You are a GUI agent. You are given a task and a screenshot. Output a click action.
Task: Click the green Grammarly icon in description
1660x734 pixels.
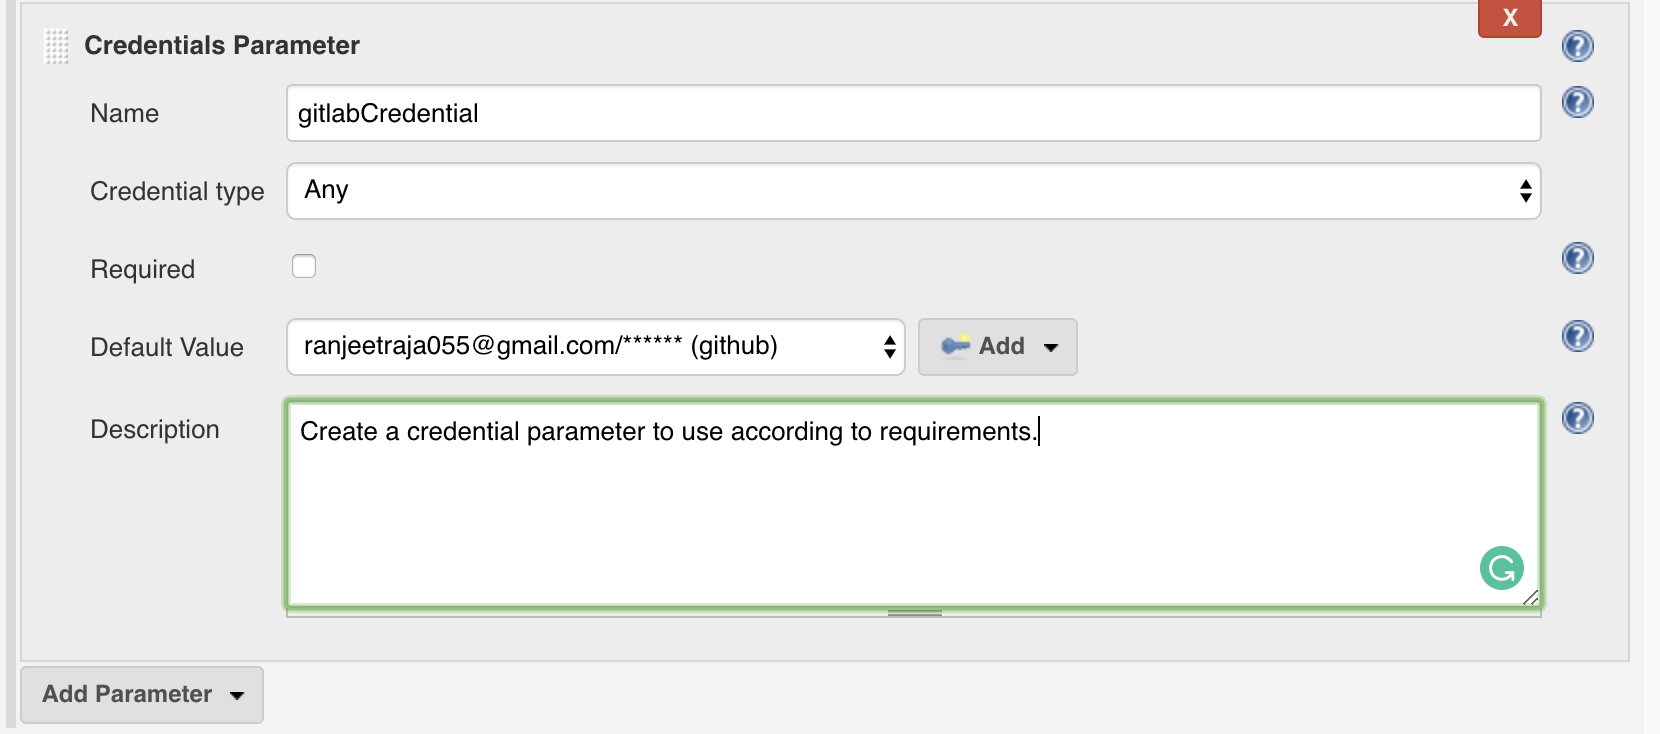1501,568
